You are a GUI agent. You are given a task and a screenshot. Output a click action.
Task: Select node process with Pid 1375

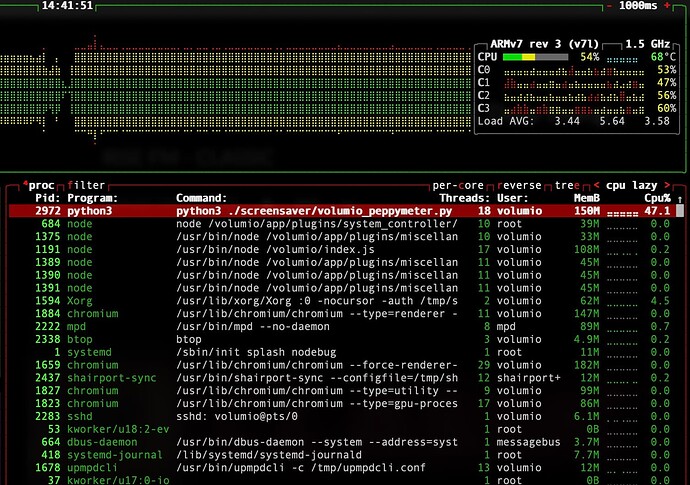342,236
